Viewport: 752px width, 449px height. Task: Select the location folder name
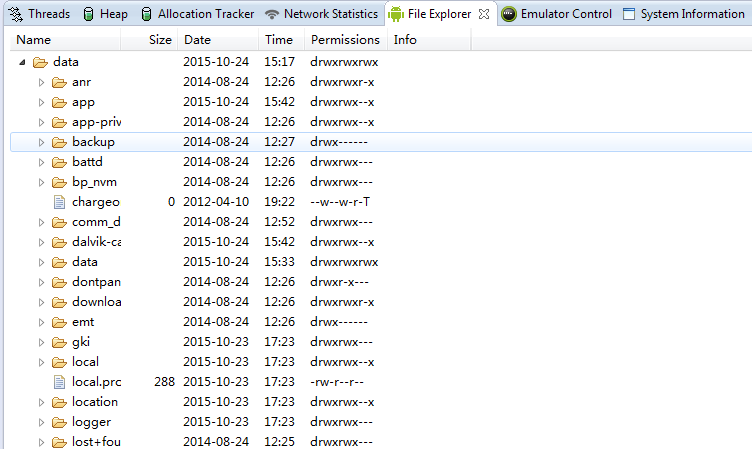pos(95,402)
